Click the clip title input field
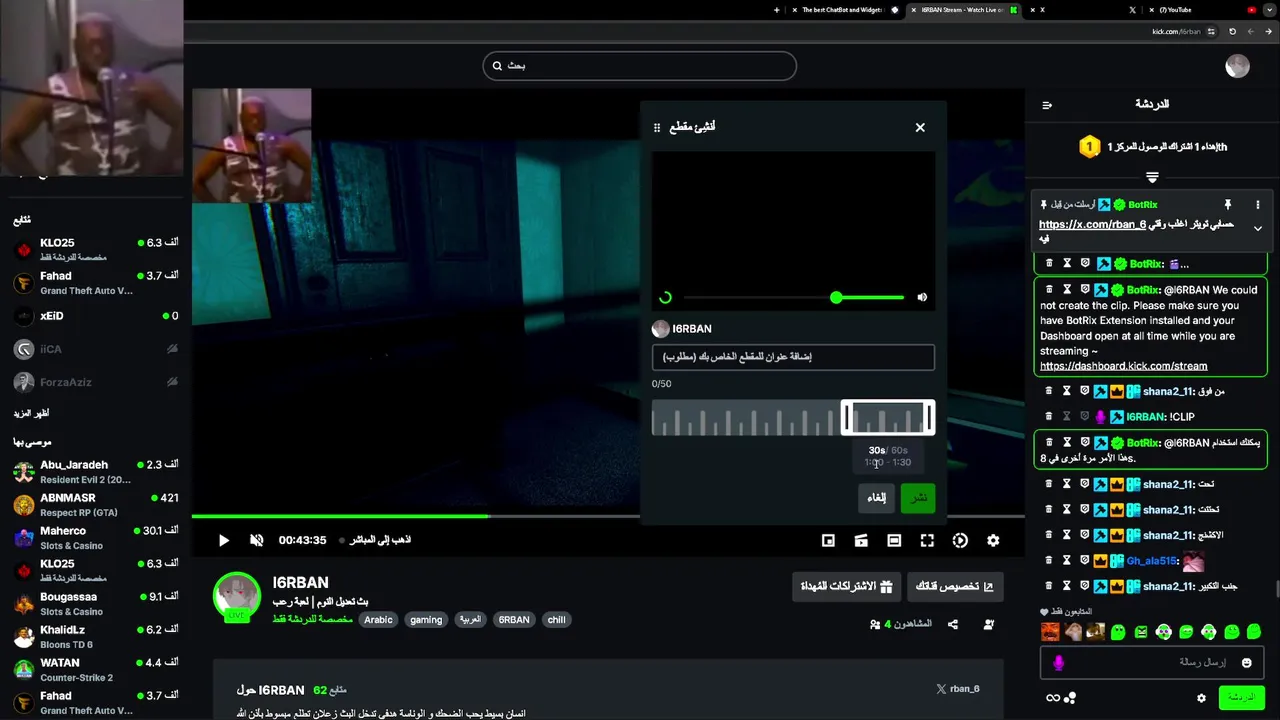1280x720 pixels. pos(793,357)
